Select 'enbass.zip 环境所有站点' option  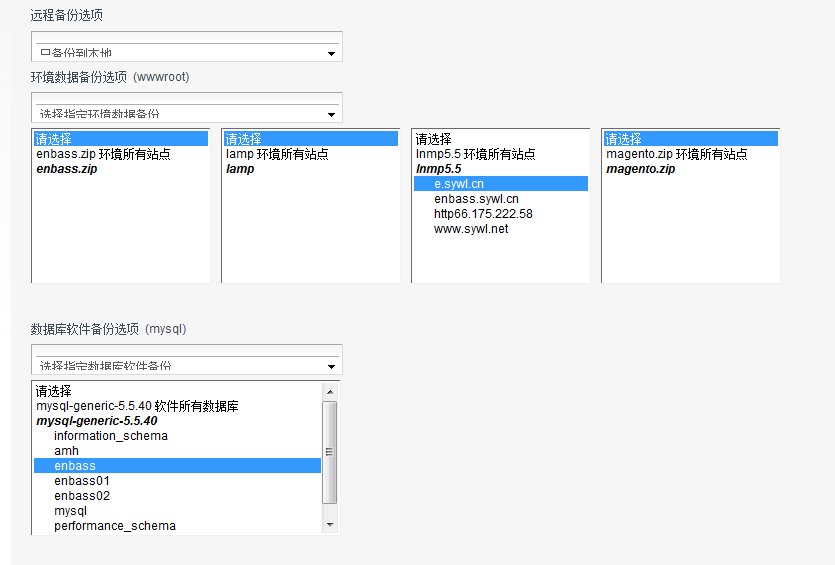click(x=103, y=154)
